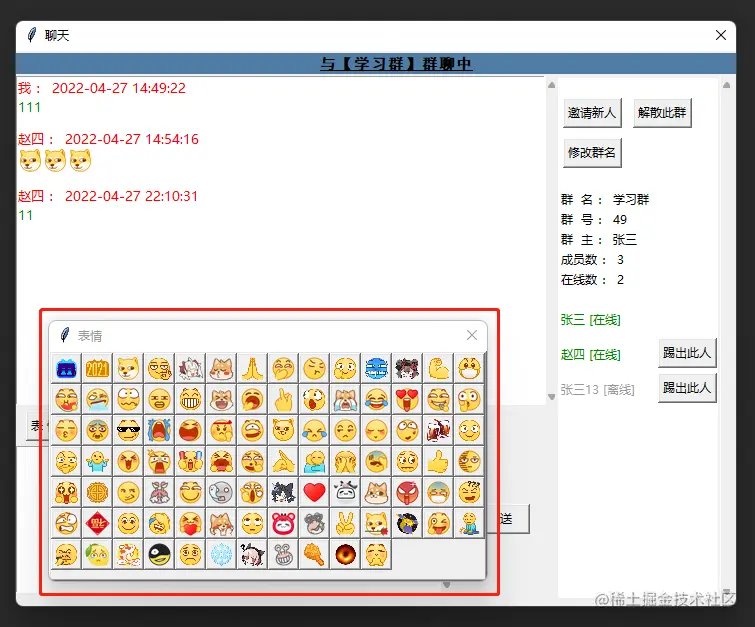Choose the chicken drumstick emoji

coord(314,555)
